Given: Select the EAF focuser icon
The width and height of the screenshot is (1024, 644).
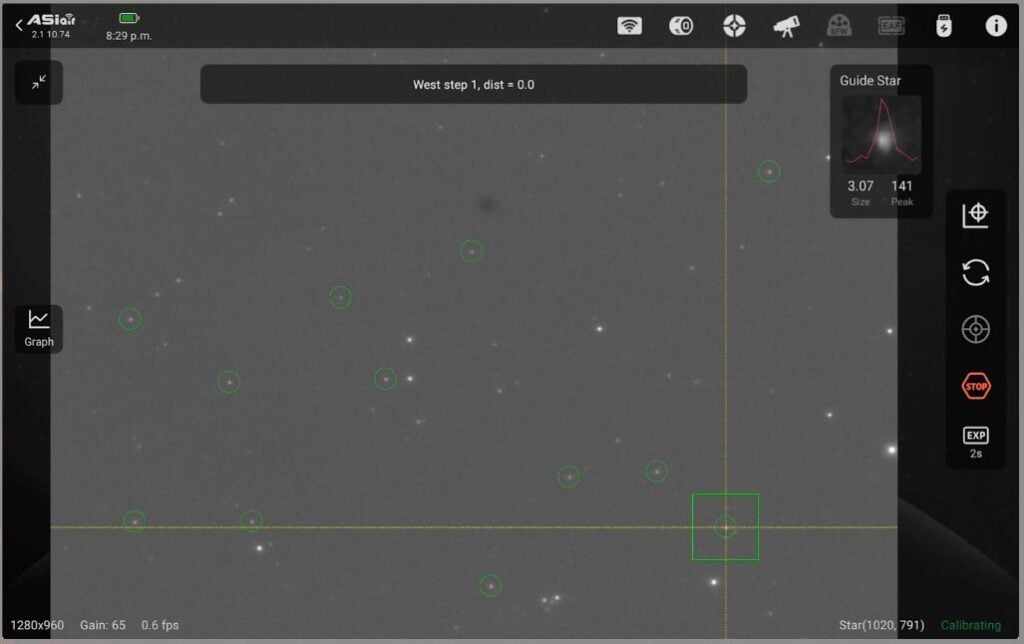Looking at the screenshot, I should coord(890,26).
